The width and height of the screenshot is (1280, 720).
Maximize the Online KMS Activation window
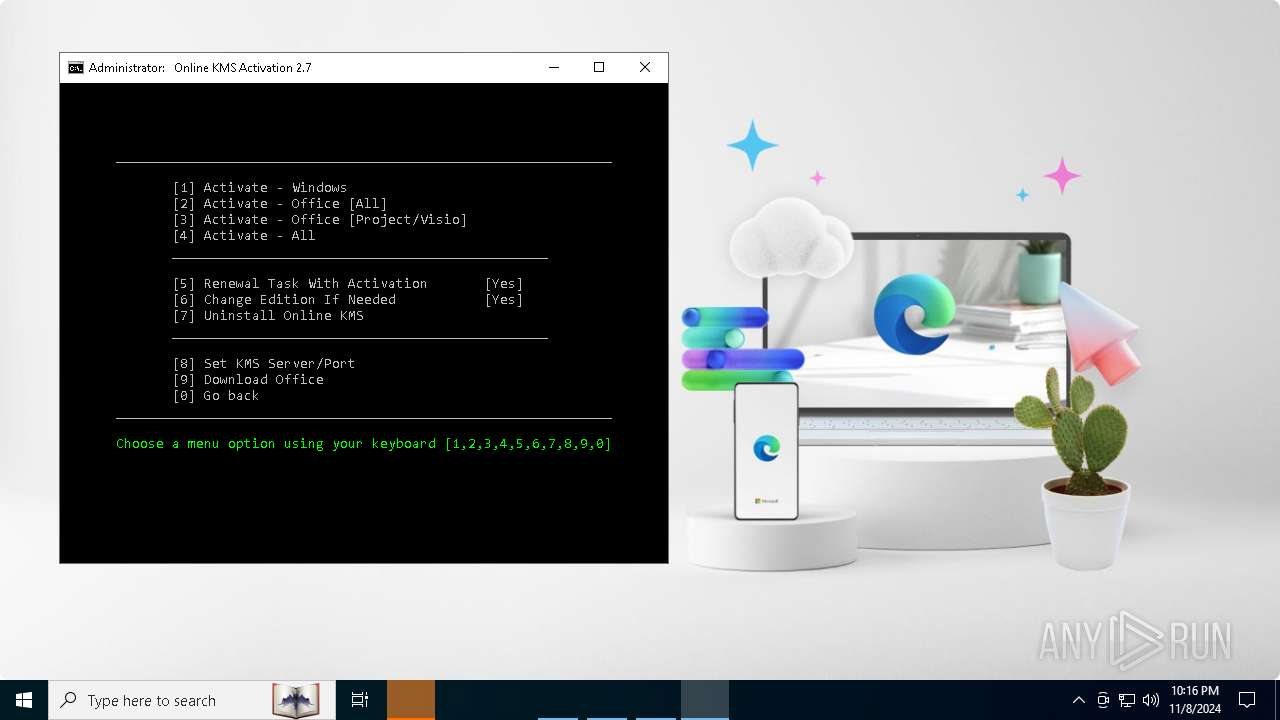599,68
